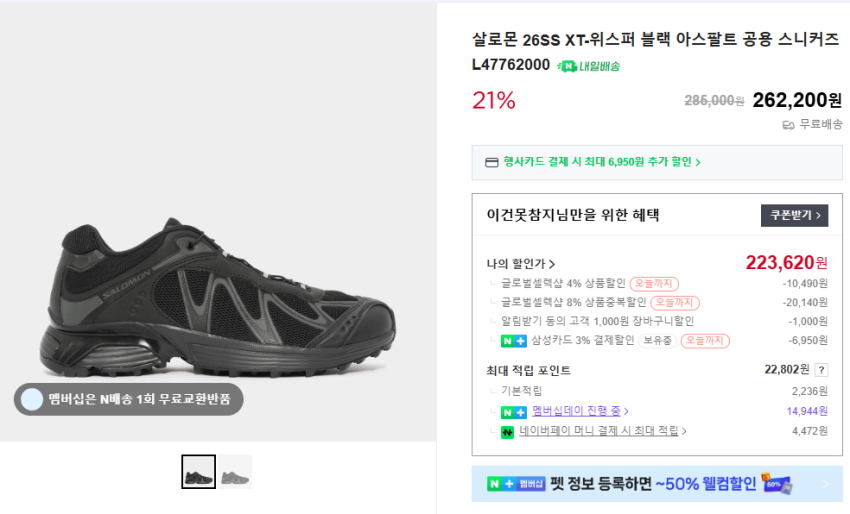Click the 멤버십 N배송 무료교환반품 badge
The image size is (850, 514).
click(129, 400)
